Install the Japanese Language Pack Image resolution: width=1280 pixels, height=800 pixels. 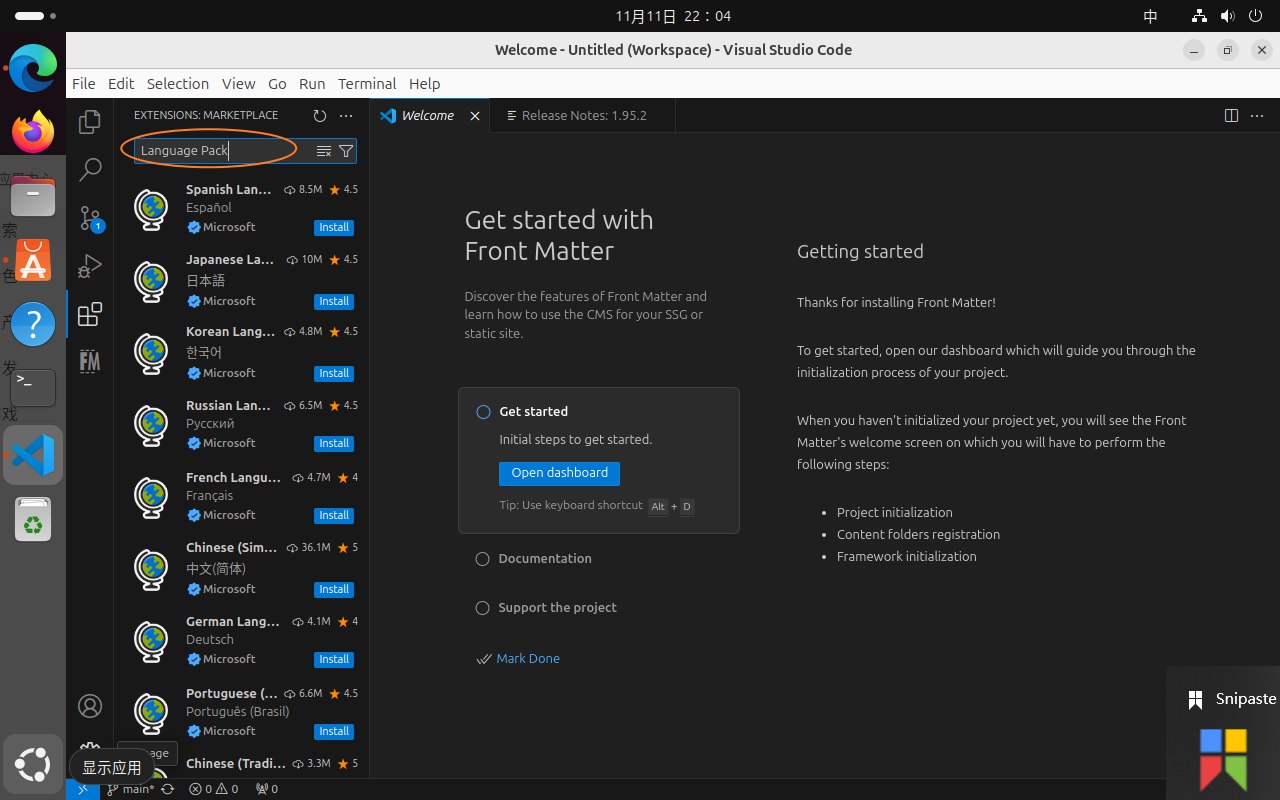(x=334, y=302)
